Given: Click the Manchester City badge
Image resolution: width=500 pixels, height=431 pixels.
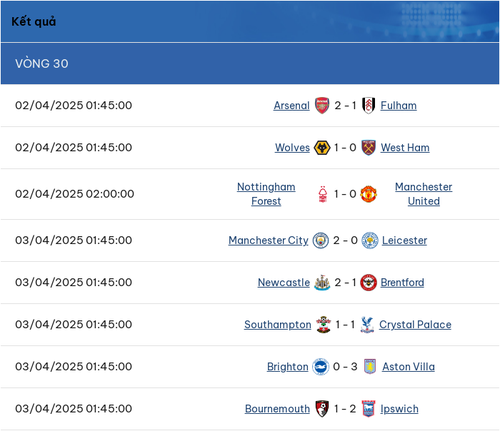Looking at the screenshot, I should [321, 240].
